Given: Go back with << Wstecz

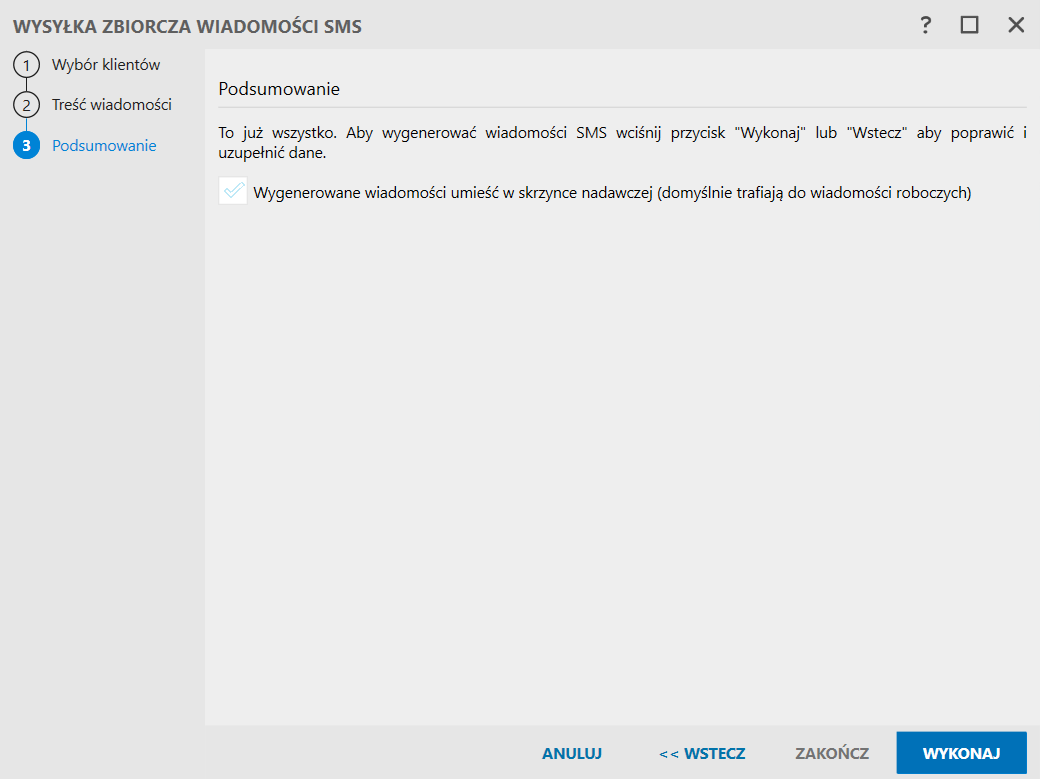Looking at the screenshot, I should coord(702,753).
